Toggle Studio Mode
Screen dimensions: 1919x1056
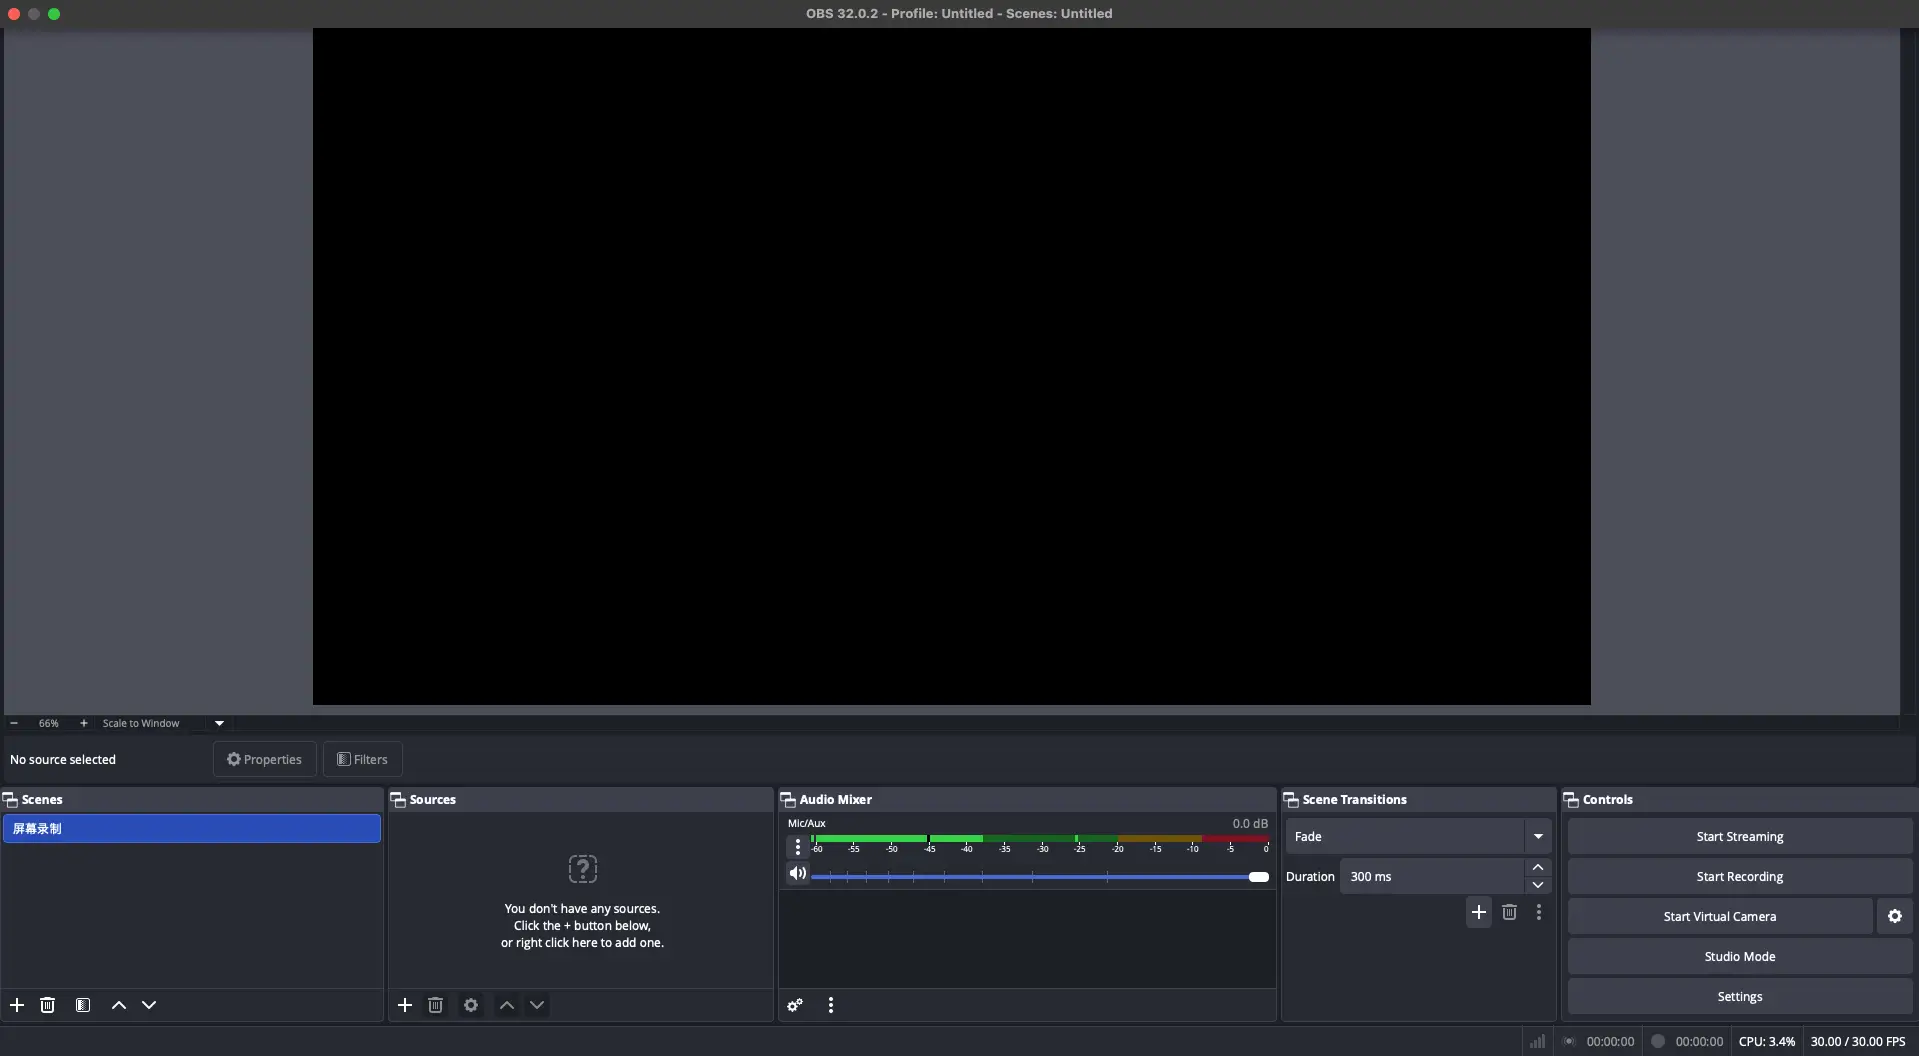[1739, 956]
